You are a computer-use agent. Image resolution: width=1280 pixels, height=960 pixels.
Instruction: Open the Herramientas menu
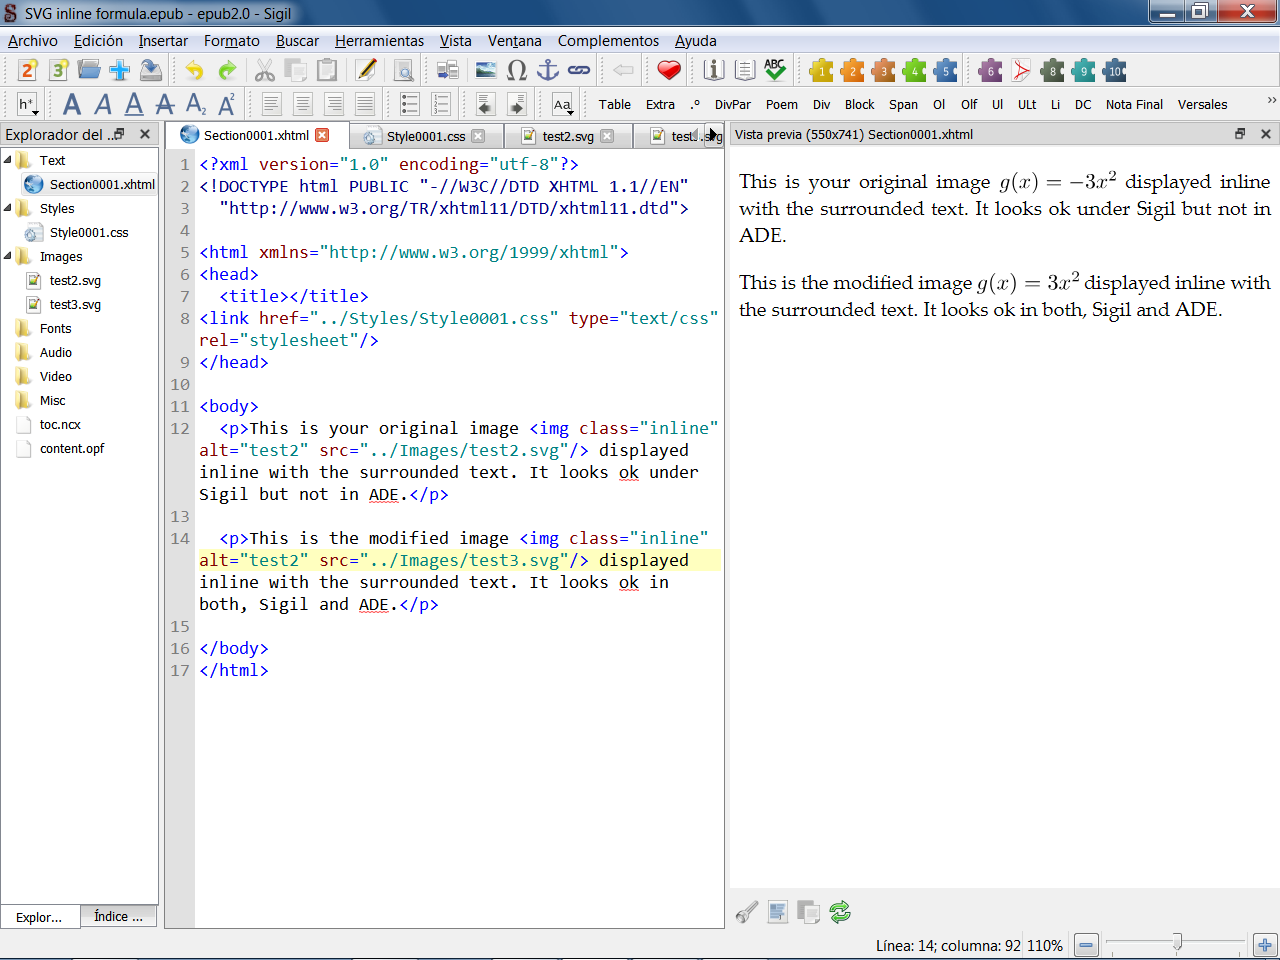[x=379, y=41]
